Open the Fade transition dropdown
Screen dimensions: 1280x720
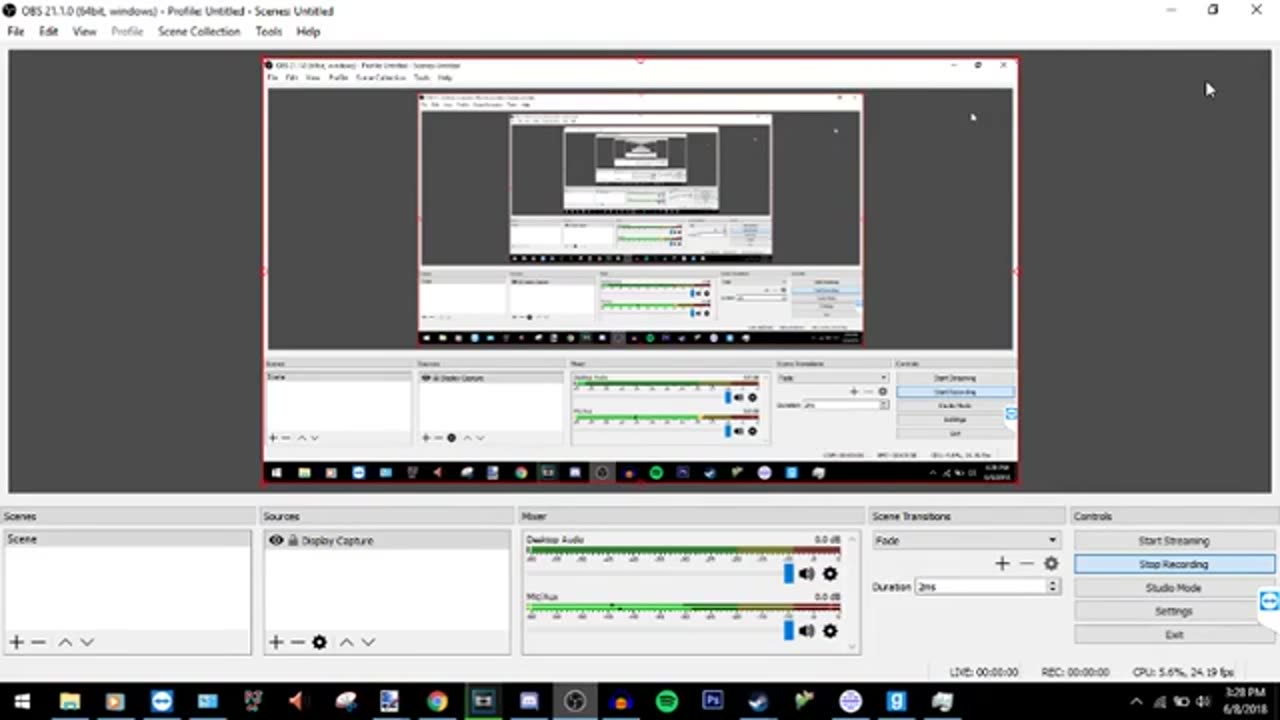click(x=965, y=540)
